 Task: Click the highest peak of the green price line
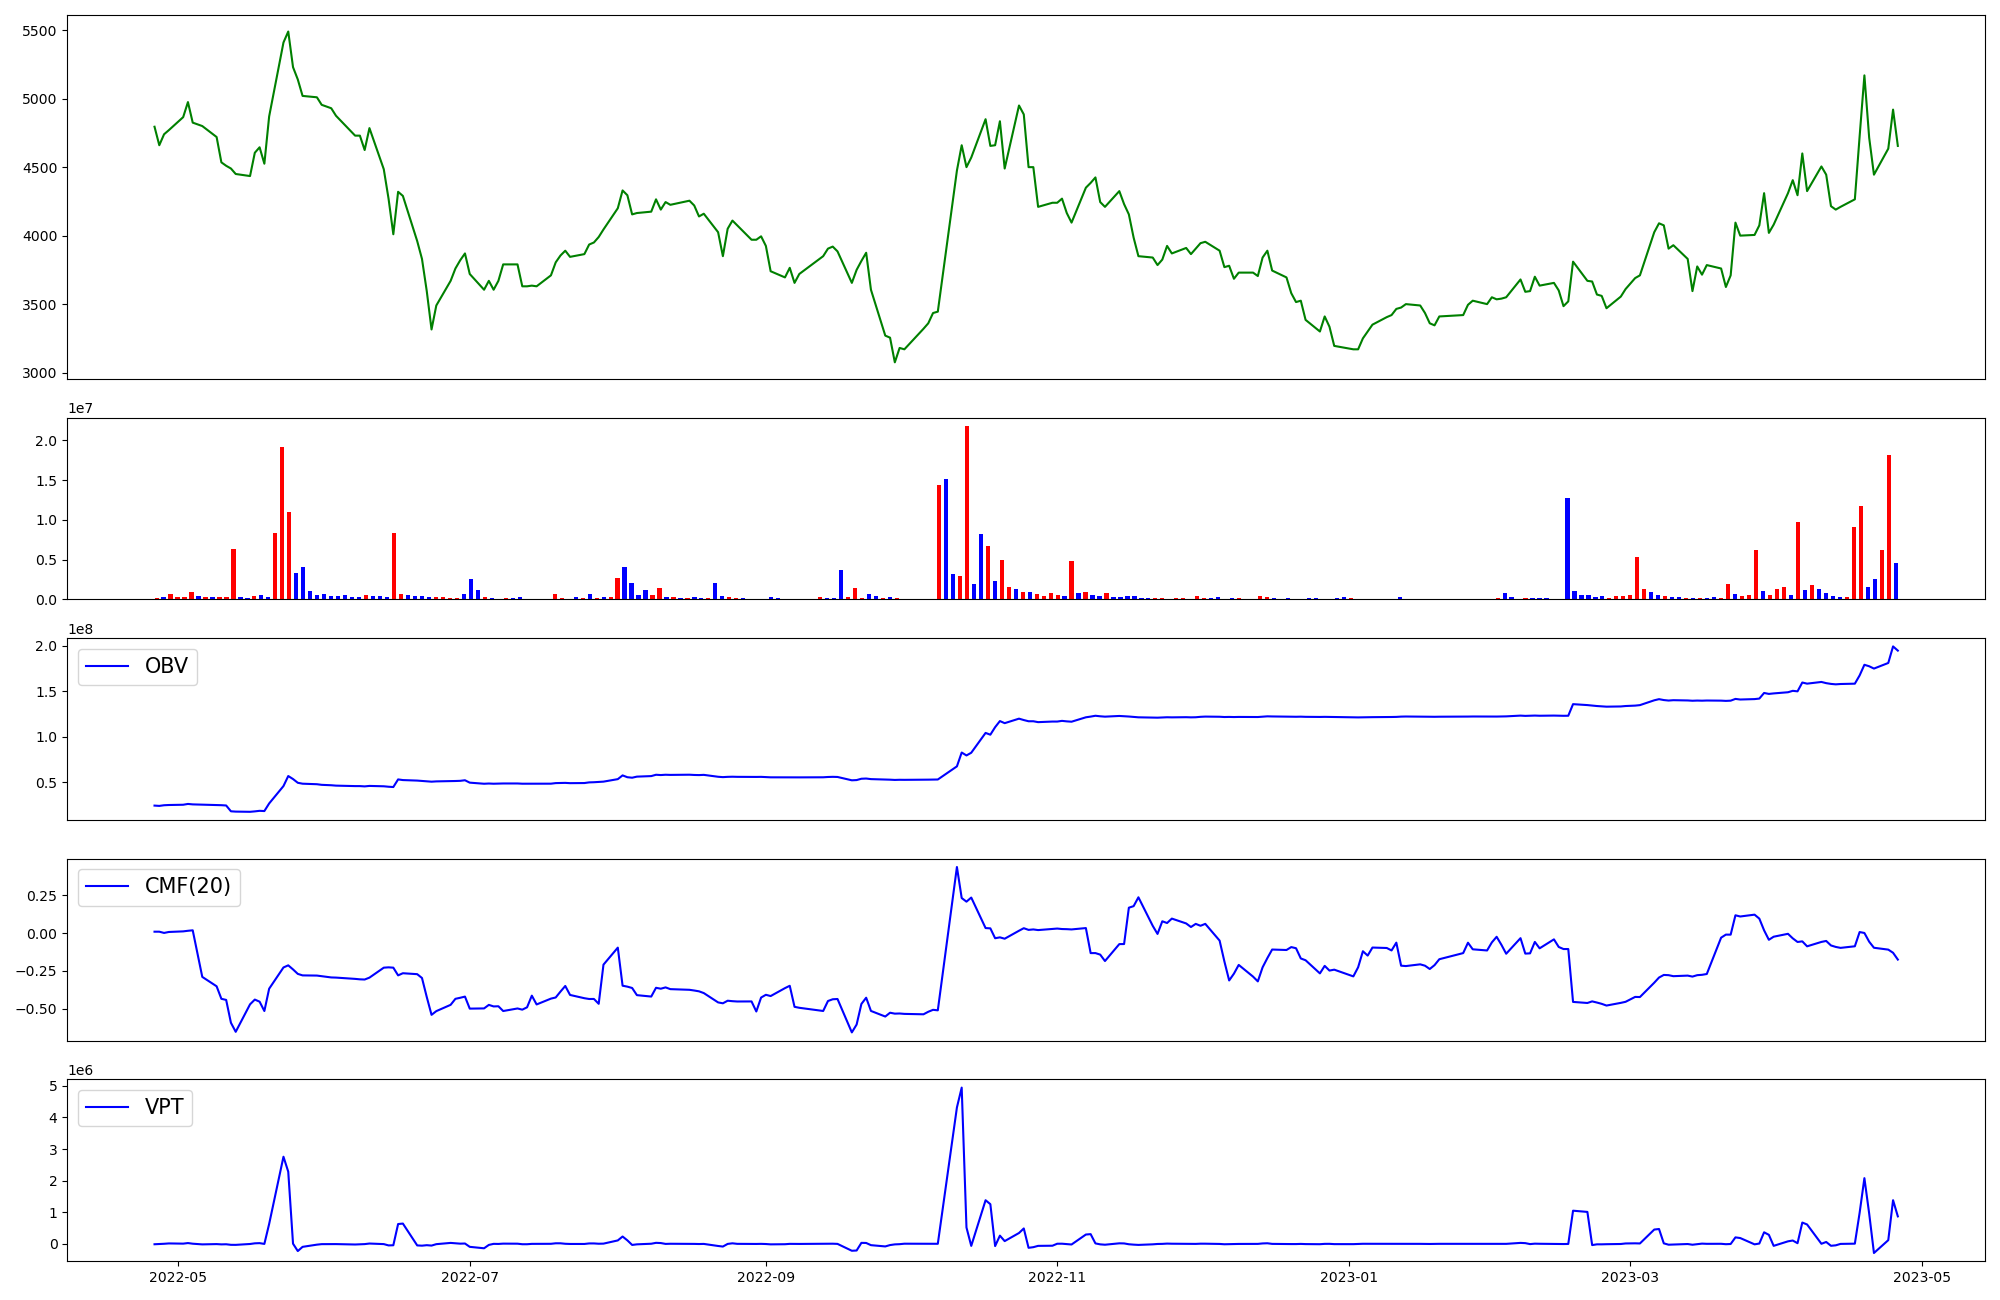pos(288,32)
